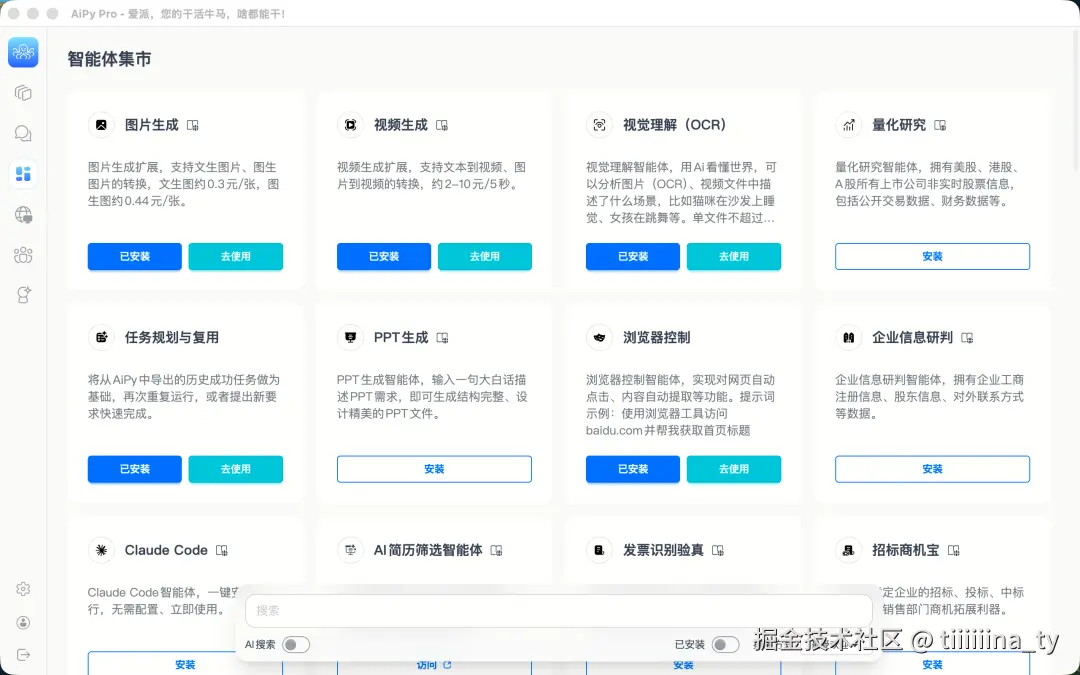This screenshot has height=675, width=1080.
Task: Click the 发票识别验真 invoice icon
Action: (599, 550)
